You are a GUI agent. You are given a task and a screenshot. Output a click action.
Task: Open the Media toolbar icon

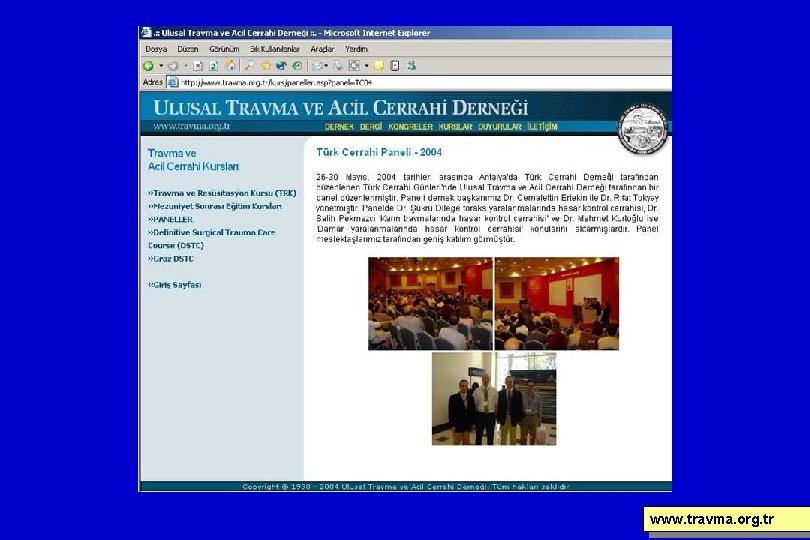(281, 66)
